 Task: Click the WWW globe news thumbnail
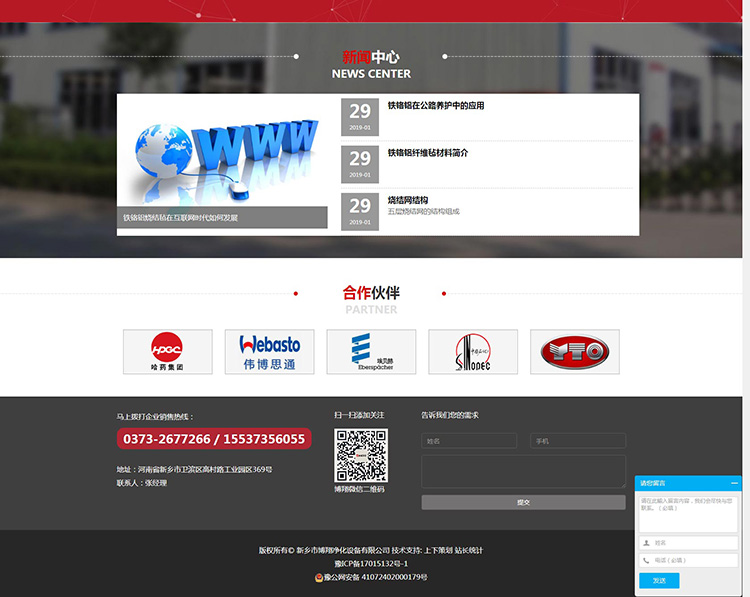[222, 160]
